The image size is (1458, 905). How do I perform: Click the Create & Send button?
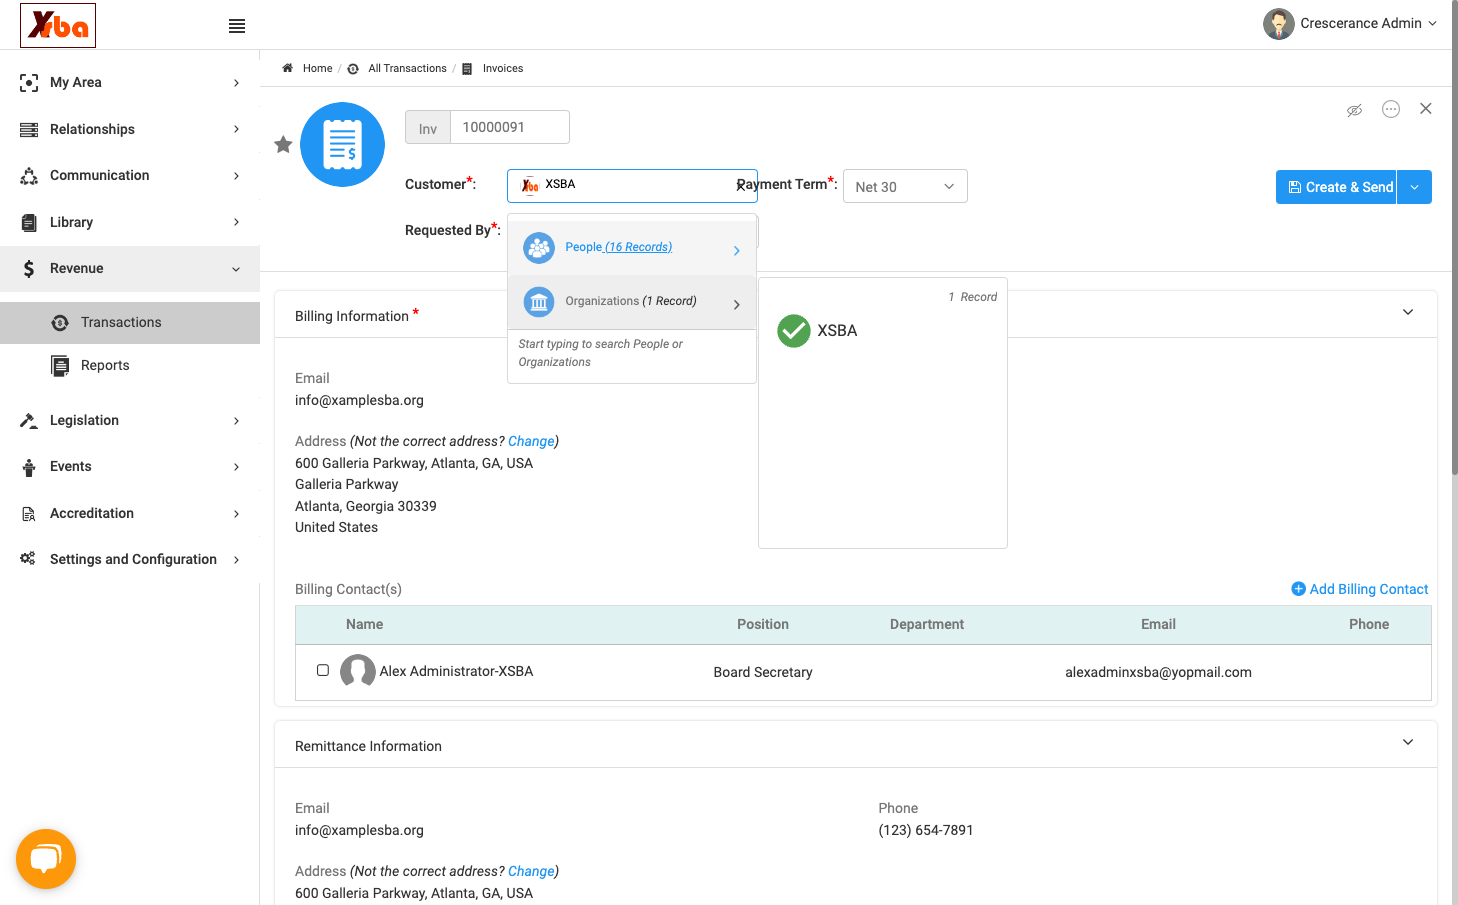tap(1336, 187)
